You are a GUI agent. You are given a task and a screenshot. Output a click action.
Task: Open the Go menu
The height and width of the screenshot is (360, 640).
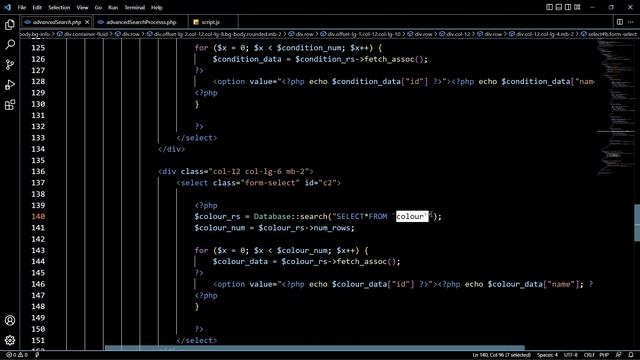coord(98,7)
